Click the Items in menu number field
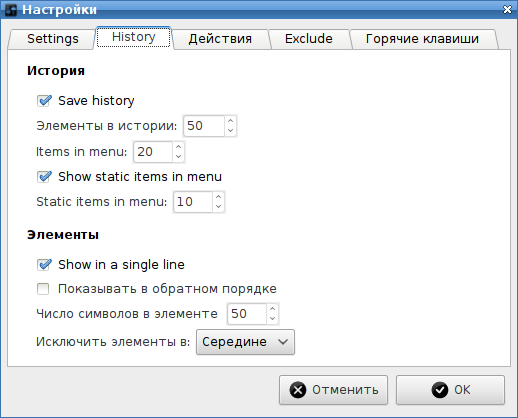 point(153,152)
